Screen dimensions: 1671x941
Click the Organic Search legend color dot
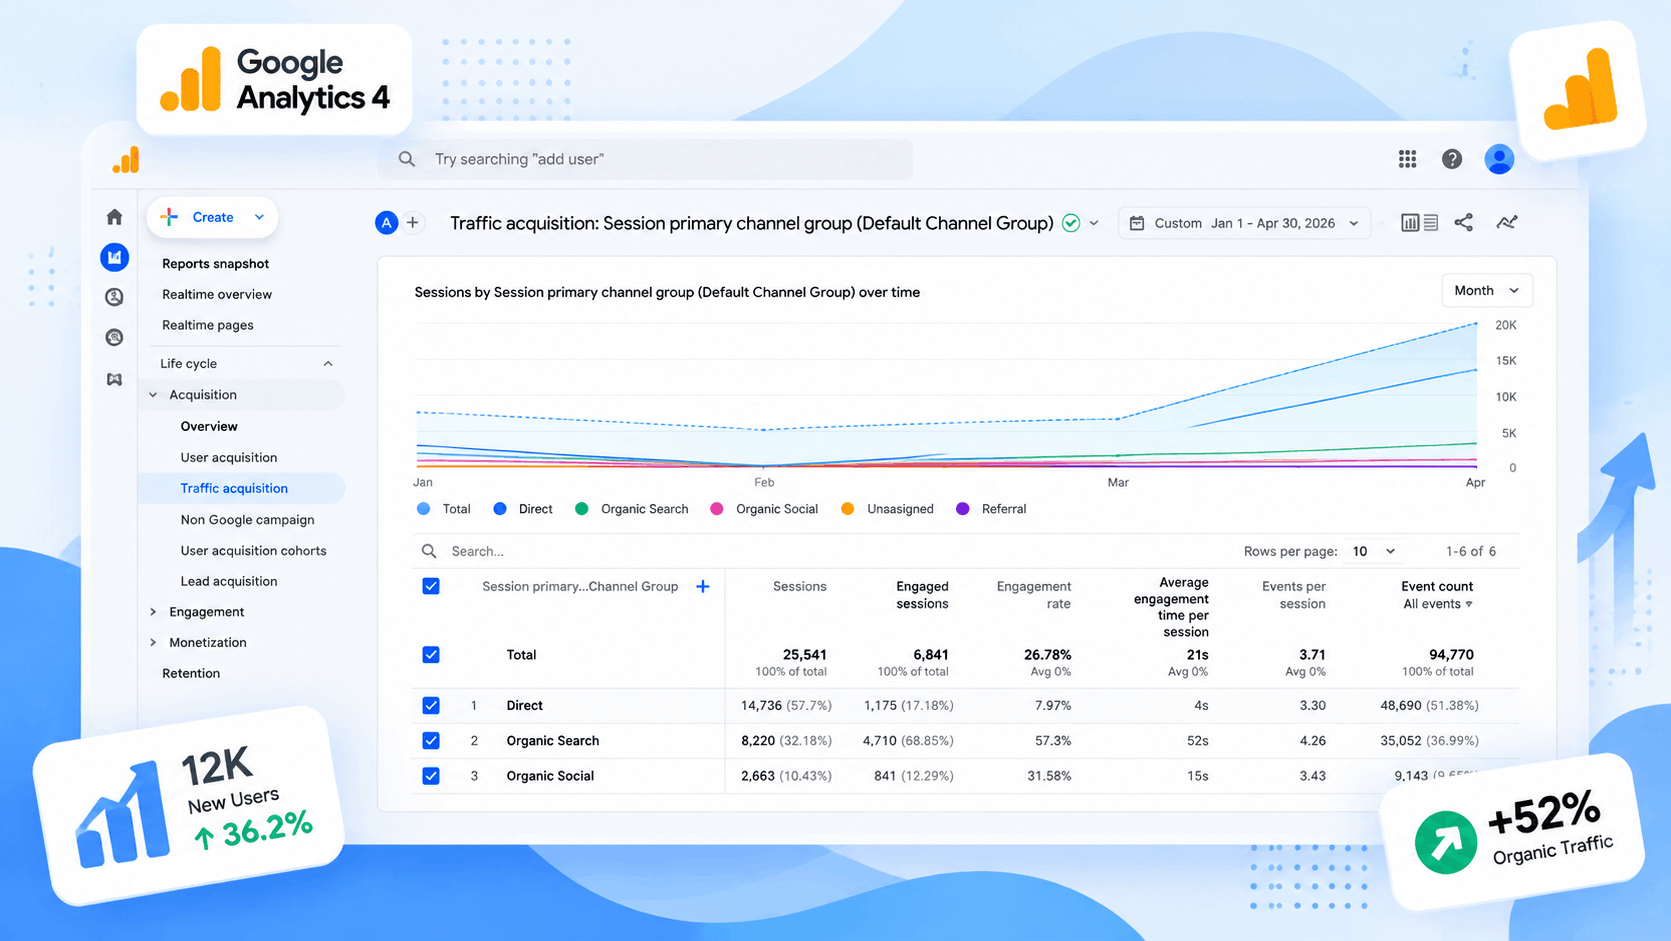click(x=582, y=509)
